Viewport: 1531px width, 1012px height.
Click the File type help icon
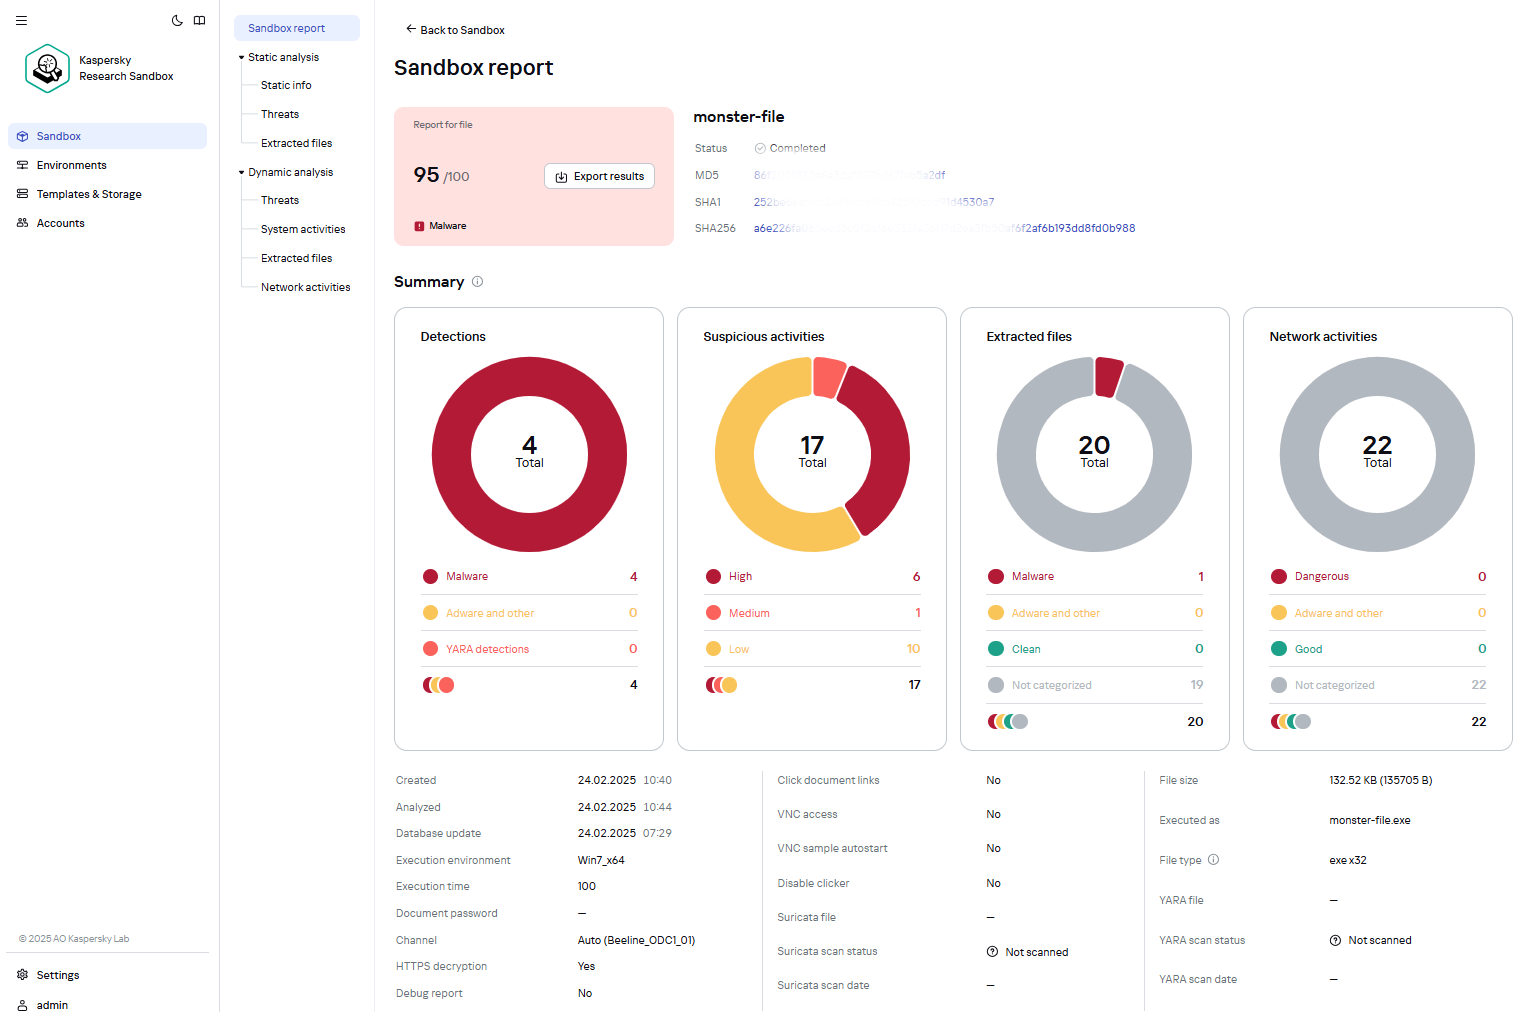coord(1213,860)
